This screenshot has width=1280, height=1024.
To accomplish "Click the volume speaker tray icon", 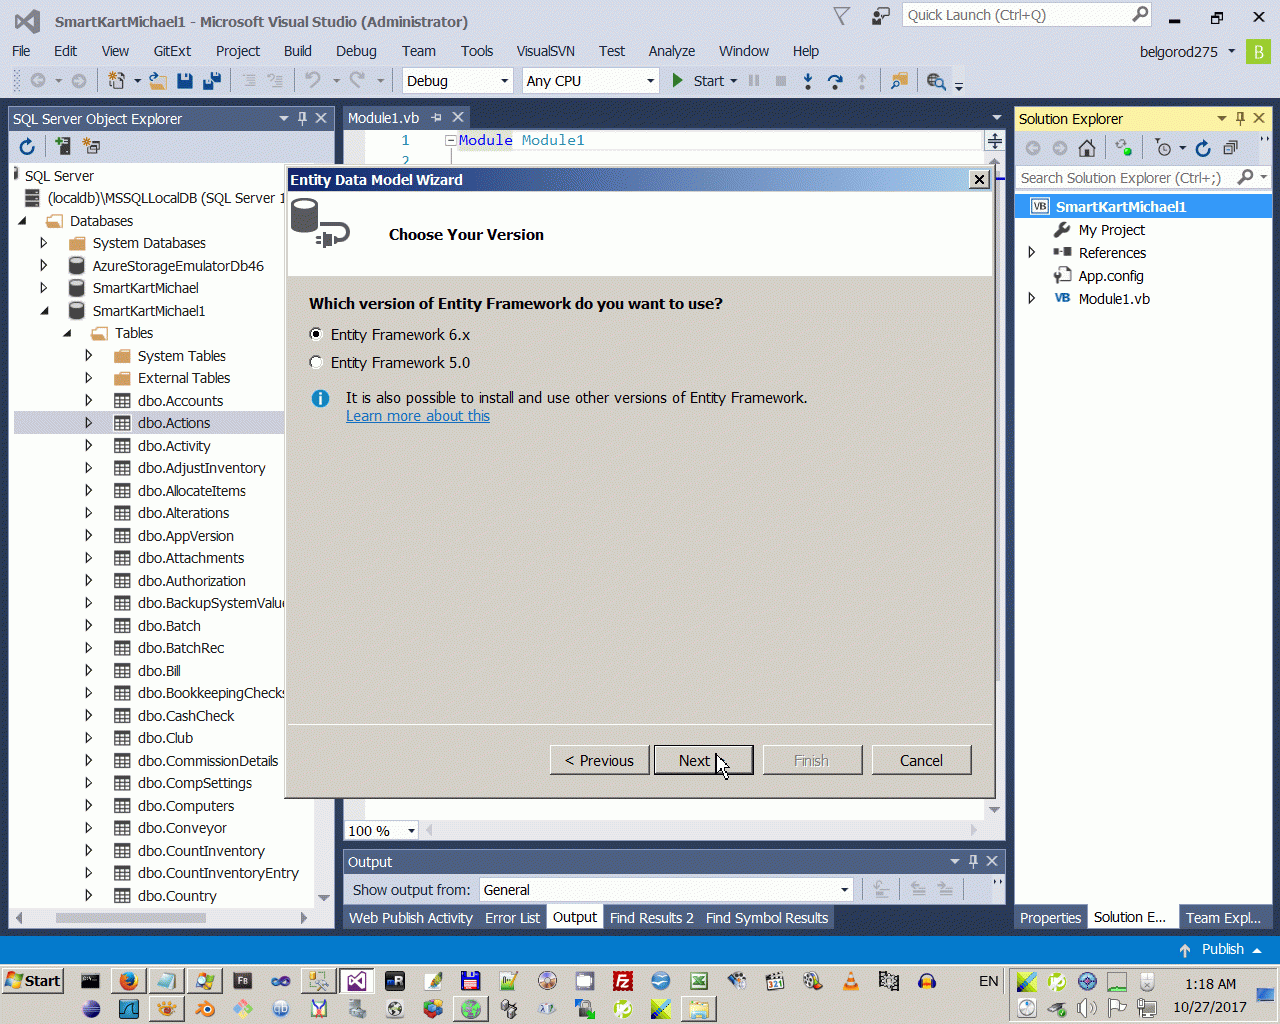I will tap(1087, 1008).
